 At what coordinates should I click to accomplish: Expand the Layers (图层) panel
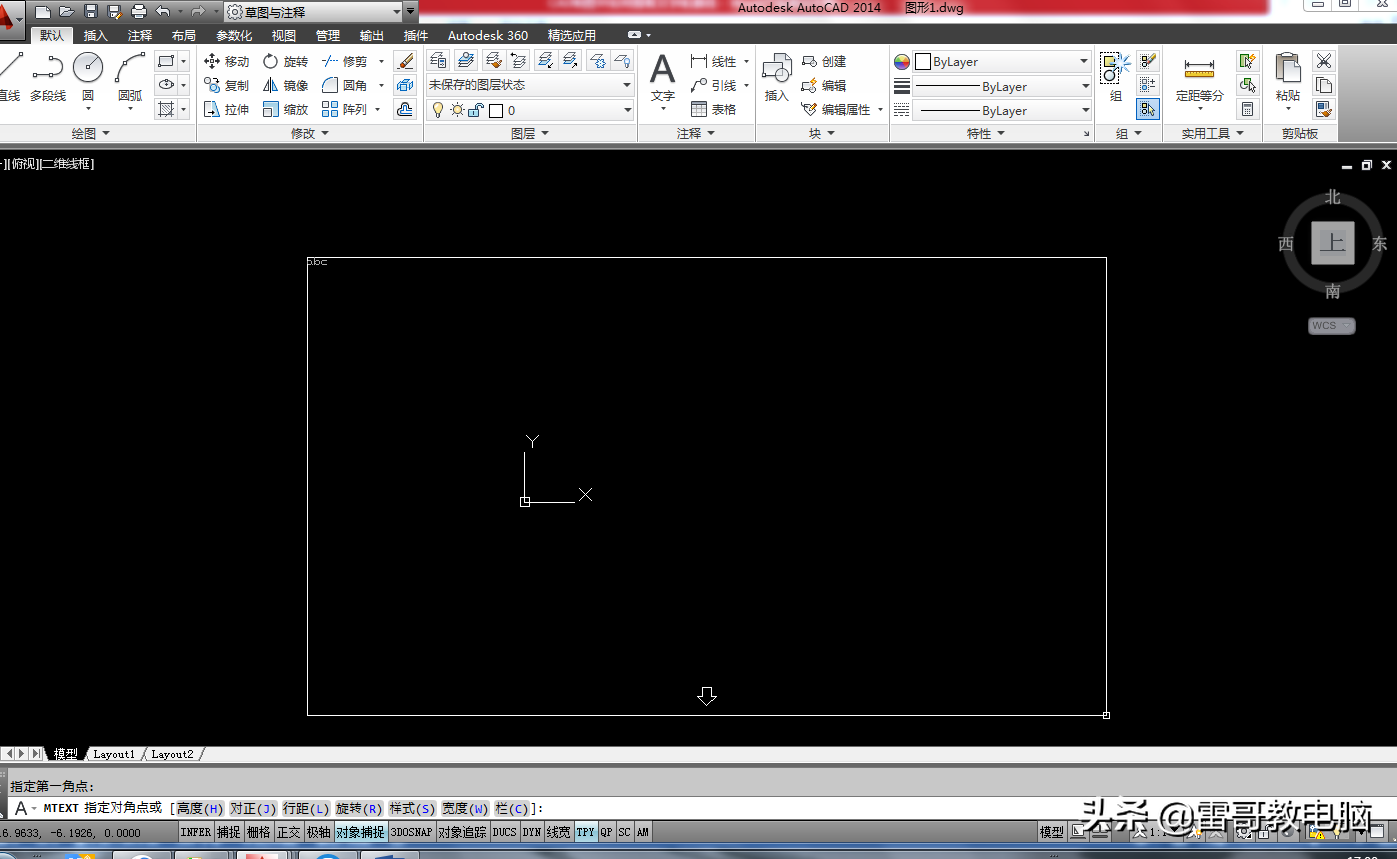click(530, 133)
